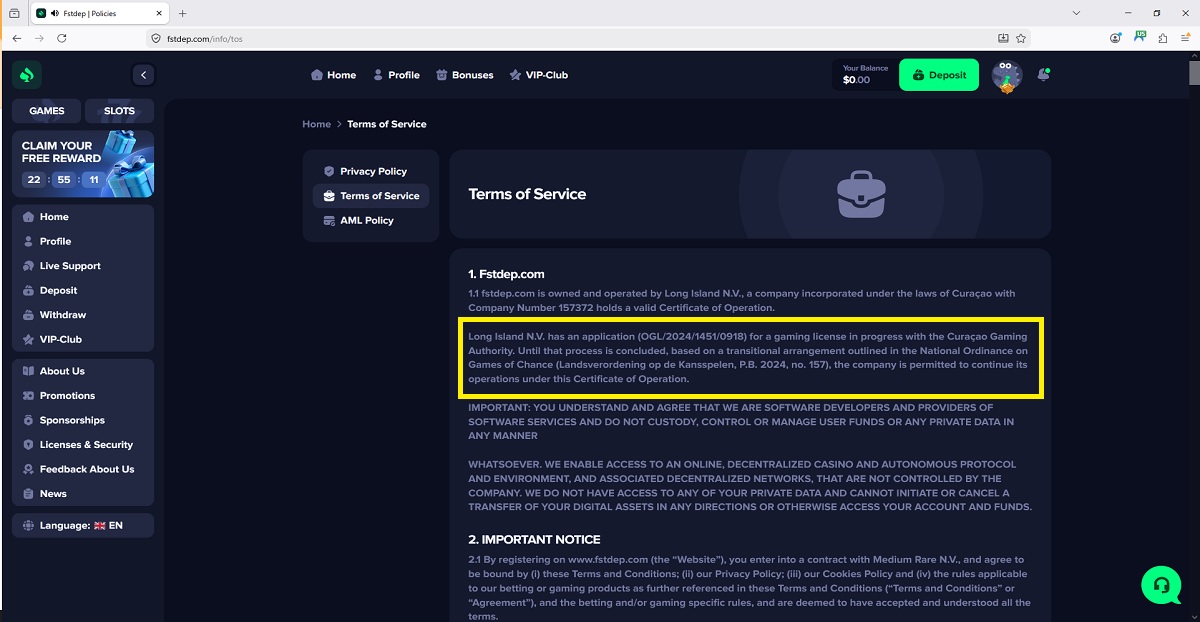The image size is (1200, 622).
Task: Select AML Policy in policies menu
Action: click(371, 220)
